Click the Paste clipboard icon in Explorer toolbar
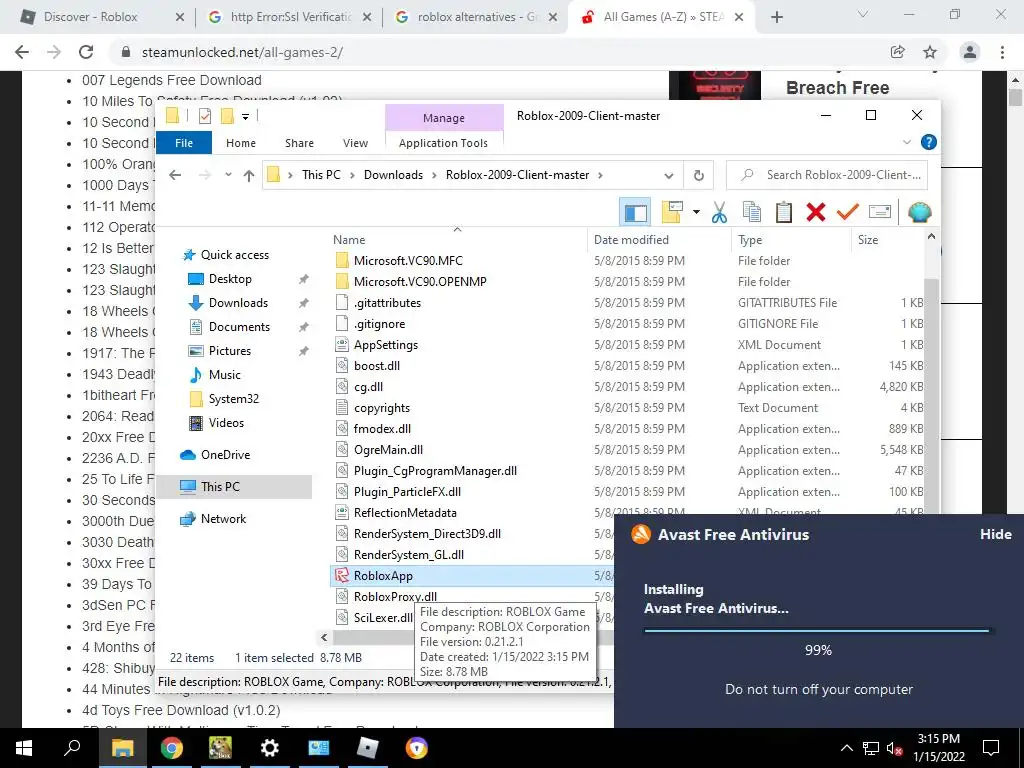 (x=784, y=212)
